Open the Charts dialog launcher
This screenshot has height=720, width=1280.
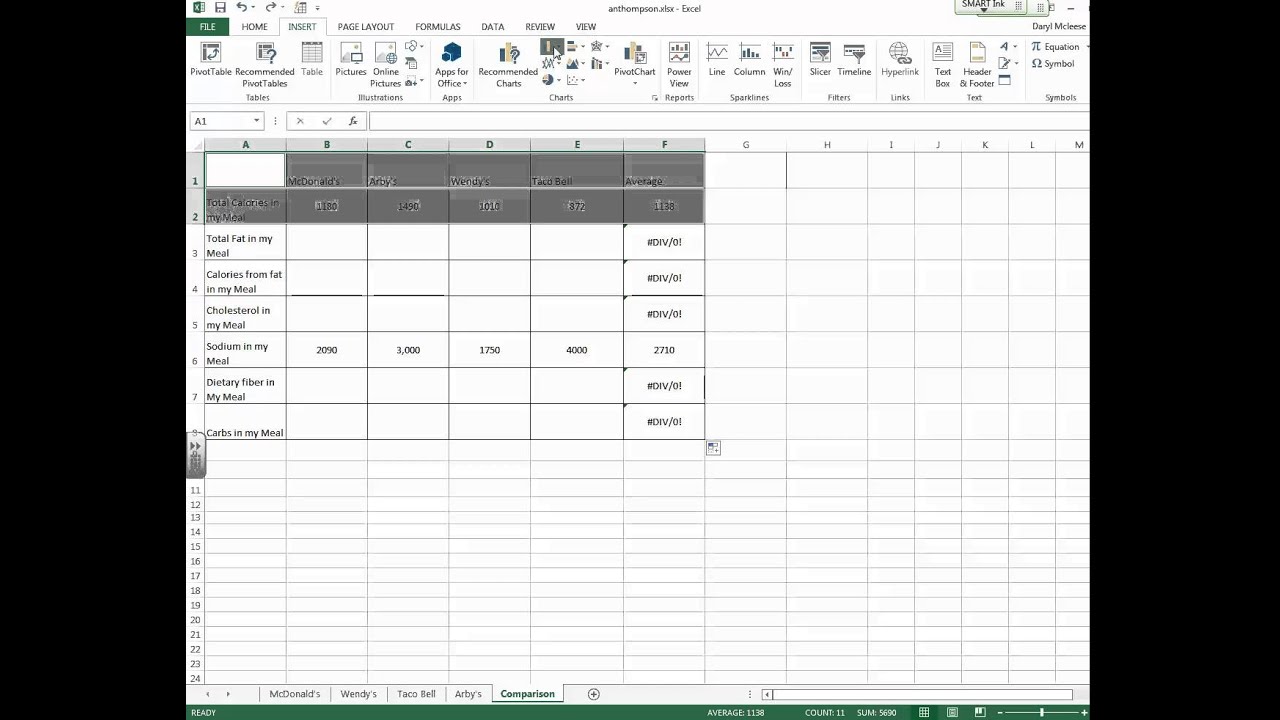point(656,98)
